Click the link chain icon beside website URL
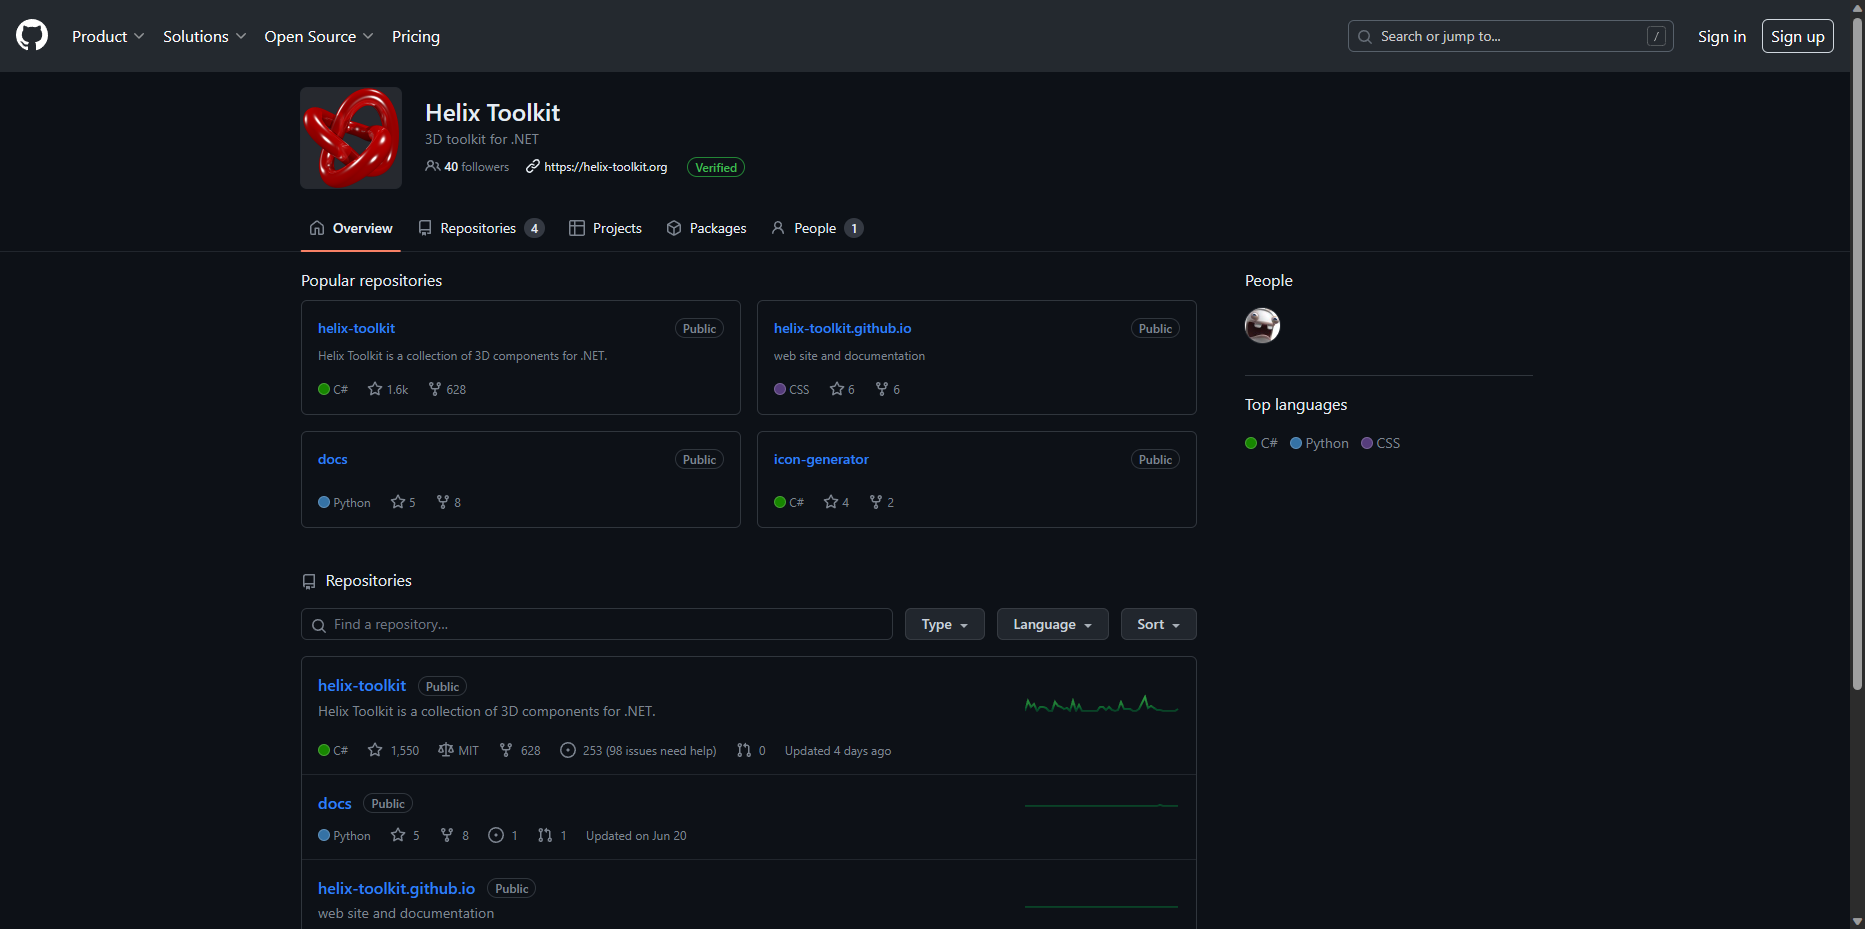The height and width of the screenshot is (929, 1865). click(x=533, y=166)
